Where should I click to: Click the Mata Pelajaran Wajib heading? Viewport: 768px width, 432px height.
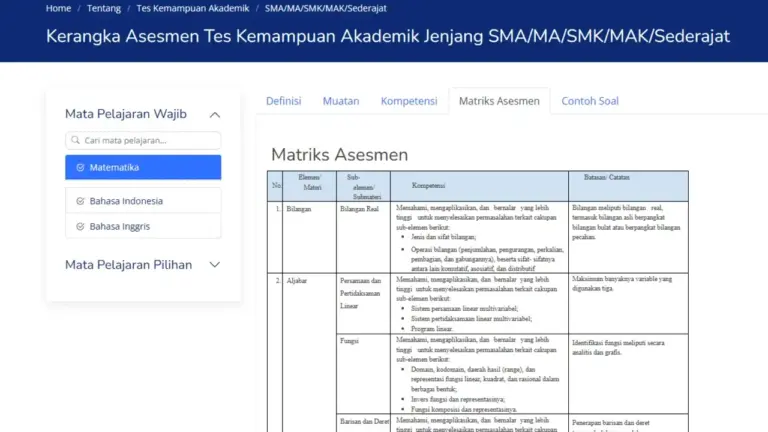[x=126, y=114]
